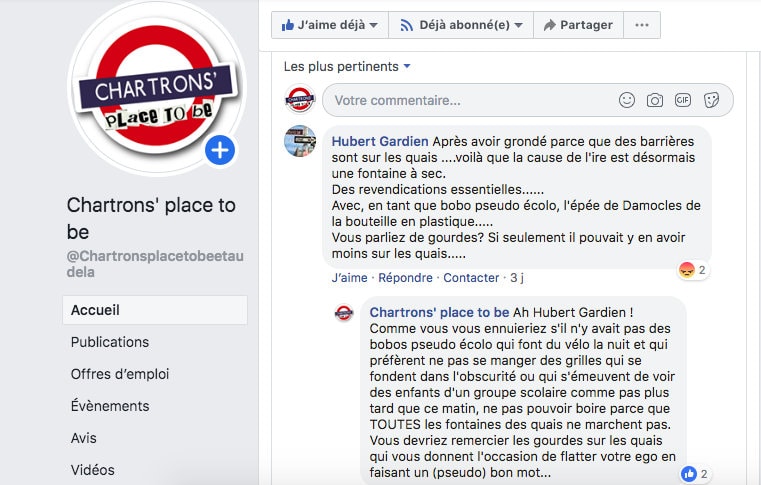Focus the Votre commentaire input field
Screen dimensions: 761x485
pyautogui.click(x=468, y=100)
